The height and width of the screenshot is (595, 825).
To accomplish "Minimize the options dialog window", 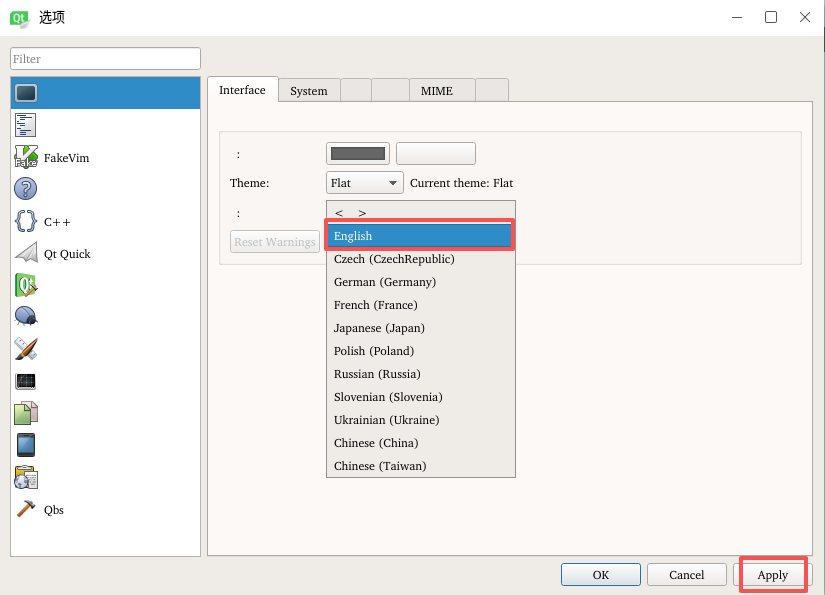I will click(737, 17).
